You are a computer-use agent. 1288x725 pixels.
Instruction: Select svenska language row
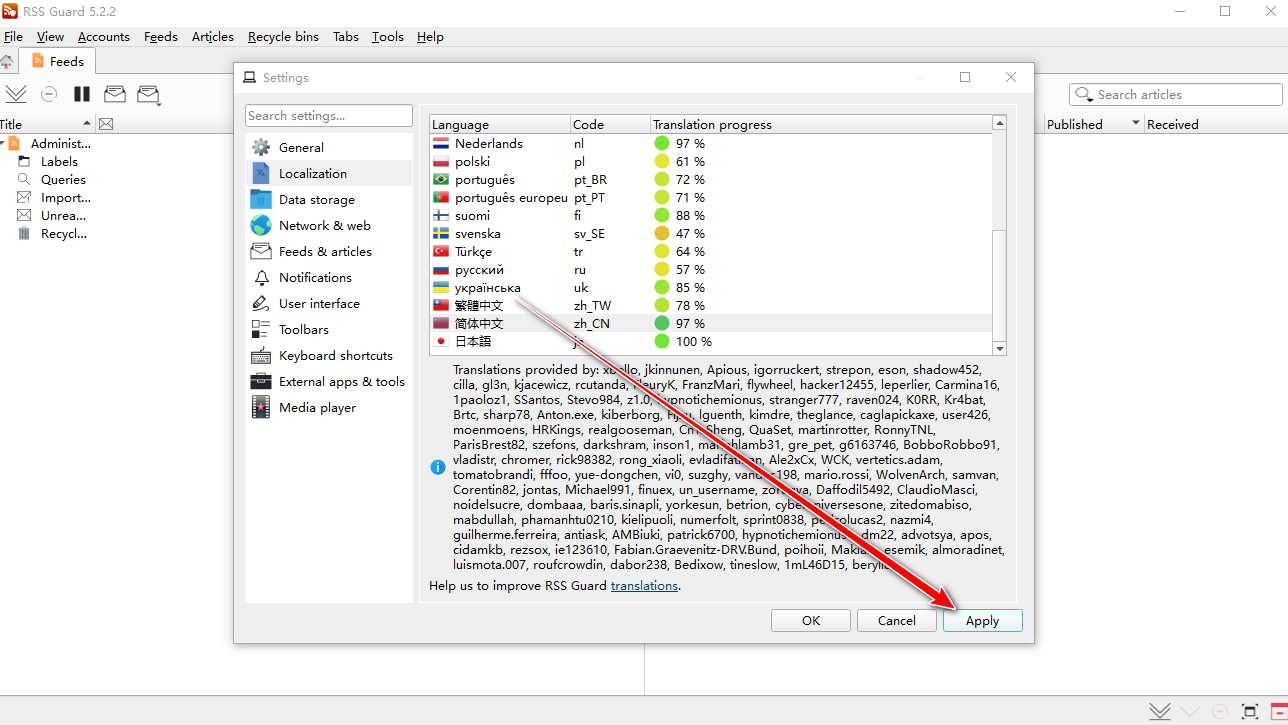pos(711,233)
